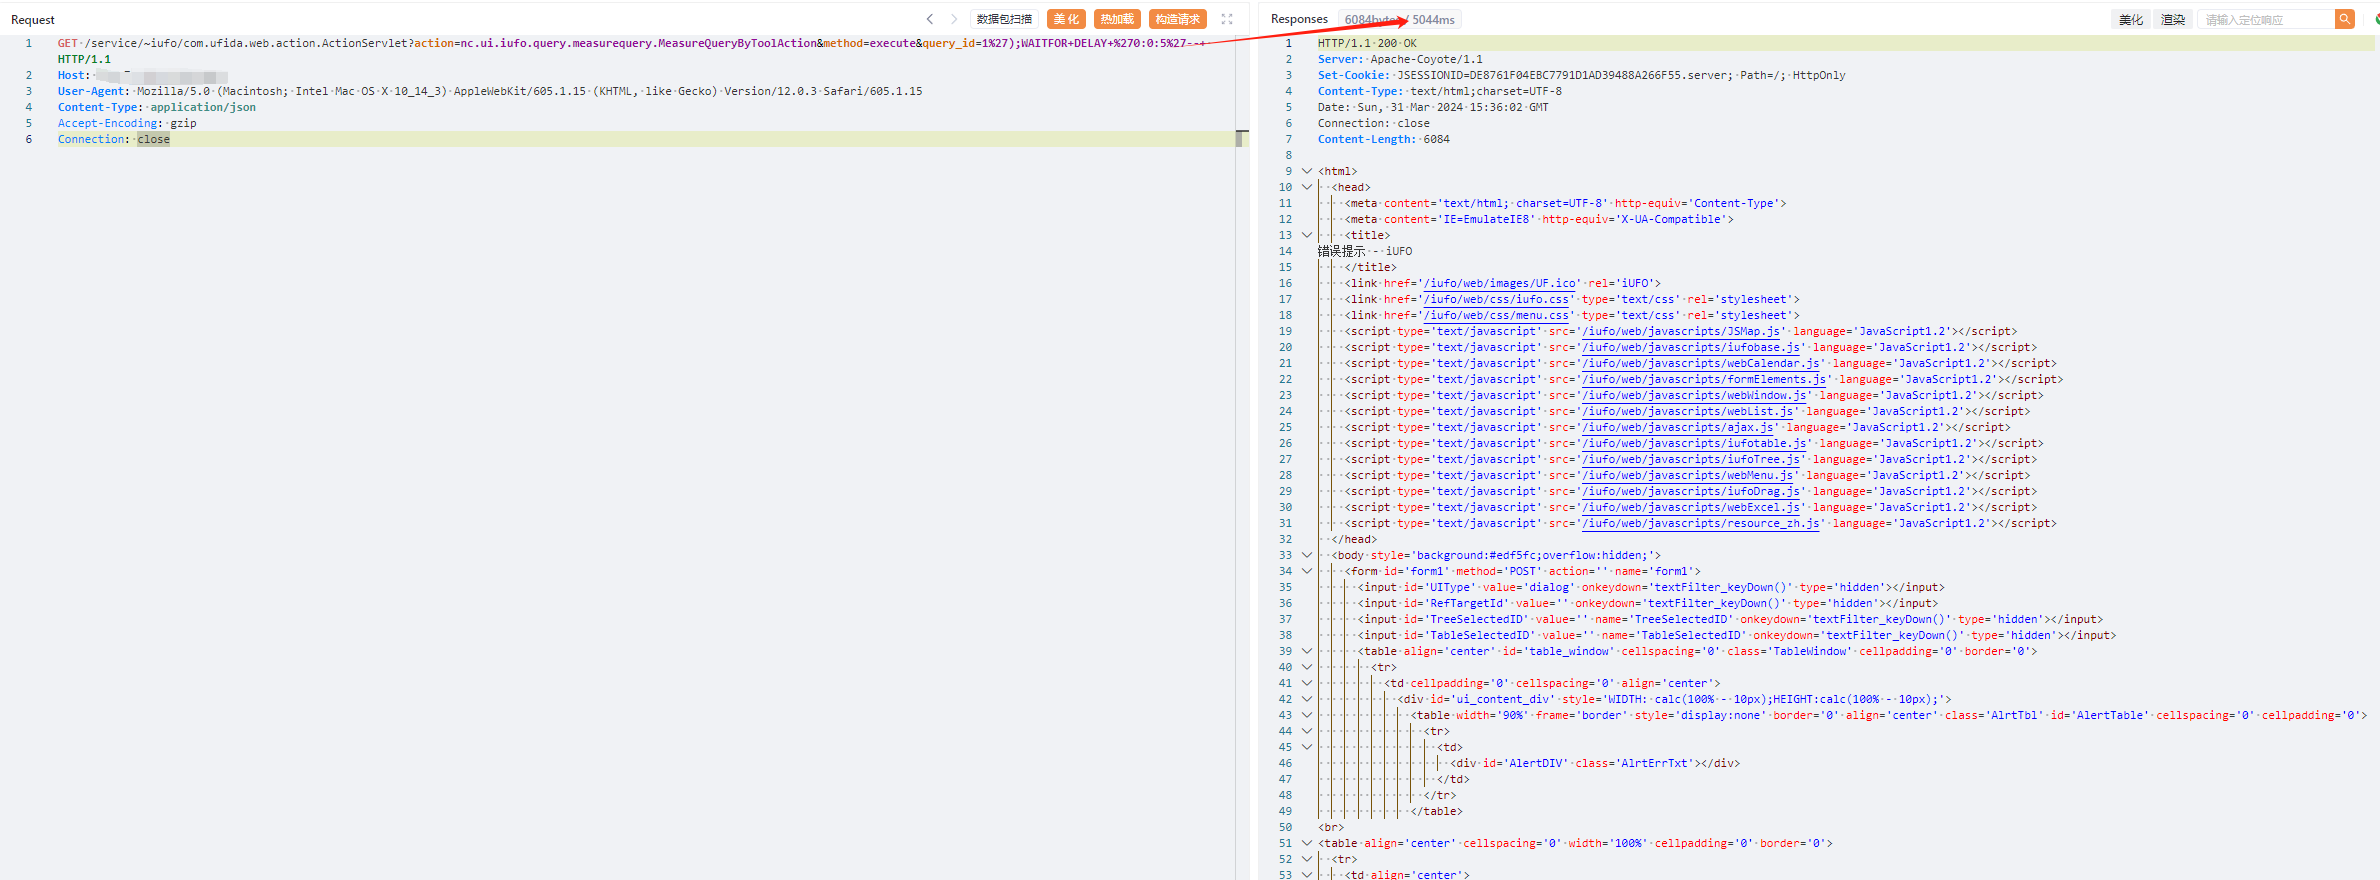Follow the webCalendar.js script link
This screenshot has height=880, width=2380.
1702,363
